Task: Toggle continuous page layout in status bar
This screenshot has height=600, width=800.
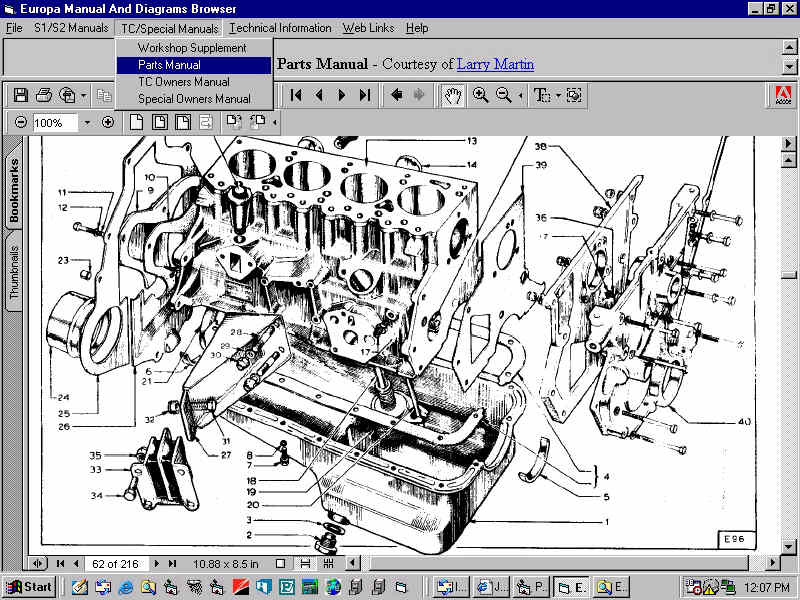Action: [x=305, y=564]
